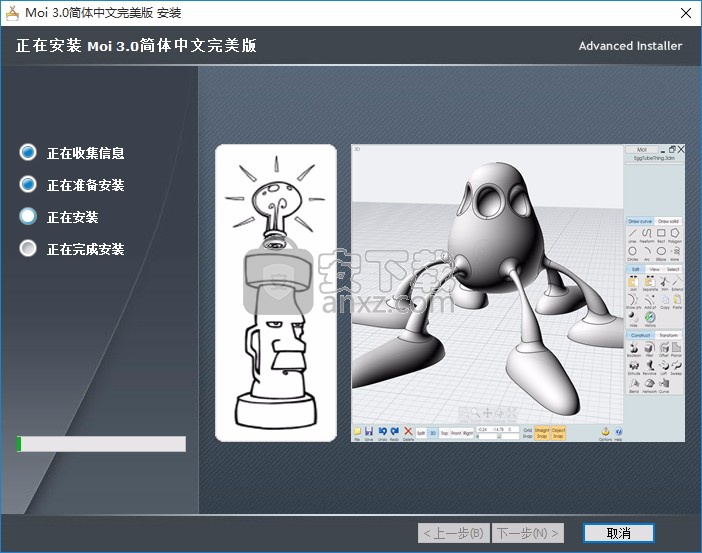Viewport: 702px width, 553px height.
Task: Close the installer window
Action: (x=685, y=13)
